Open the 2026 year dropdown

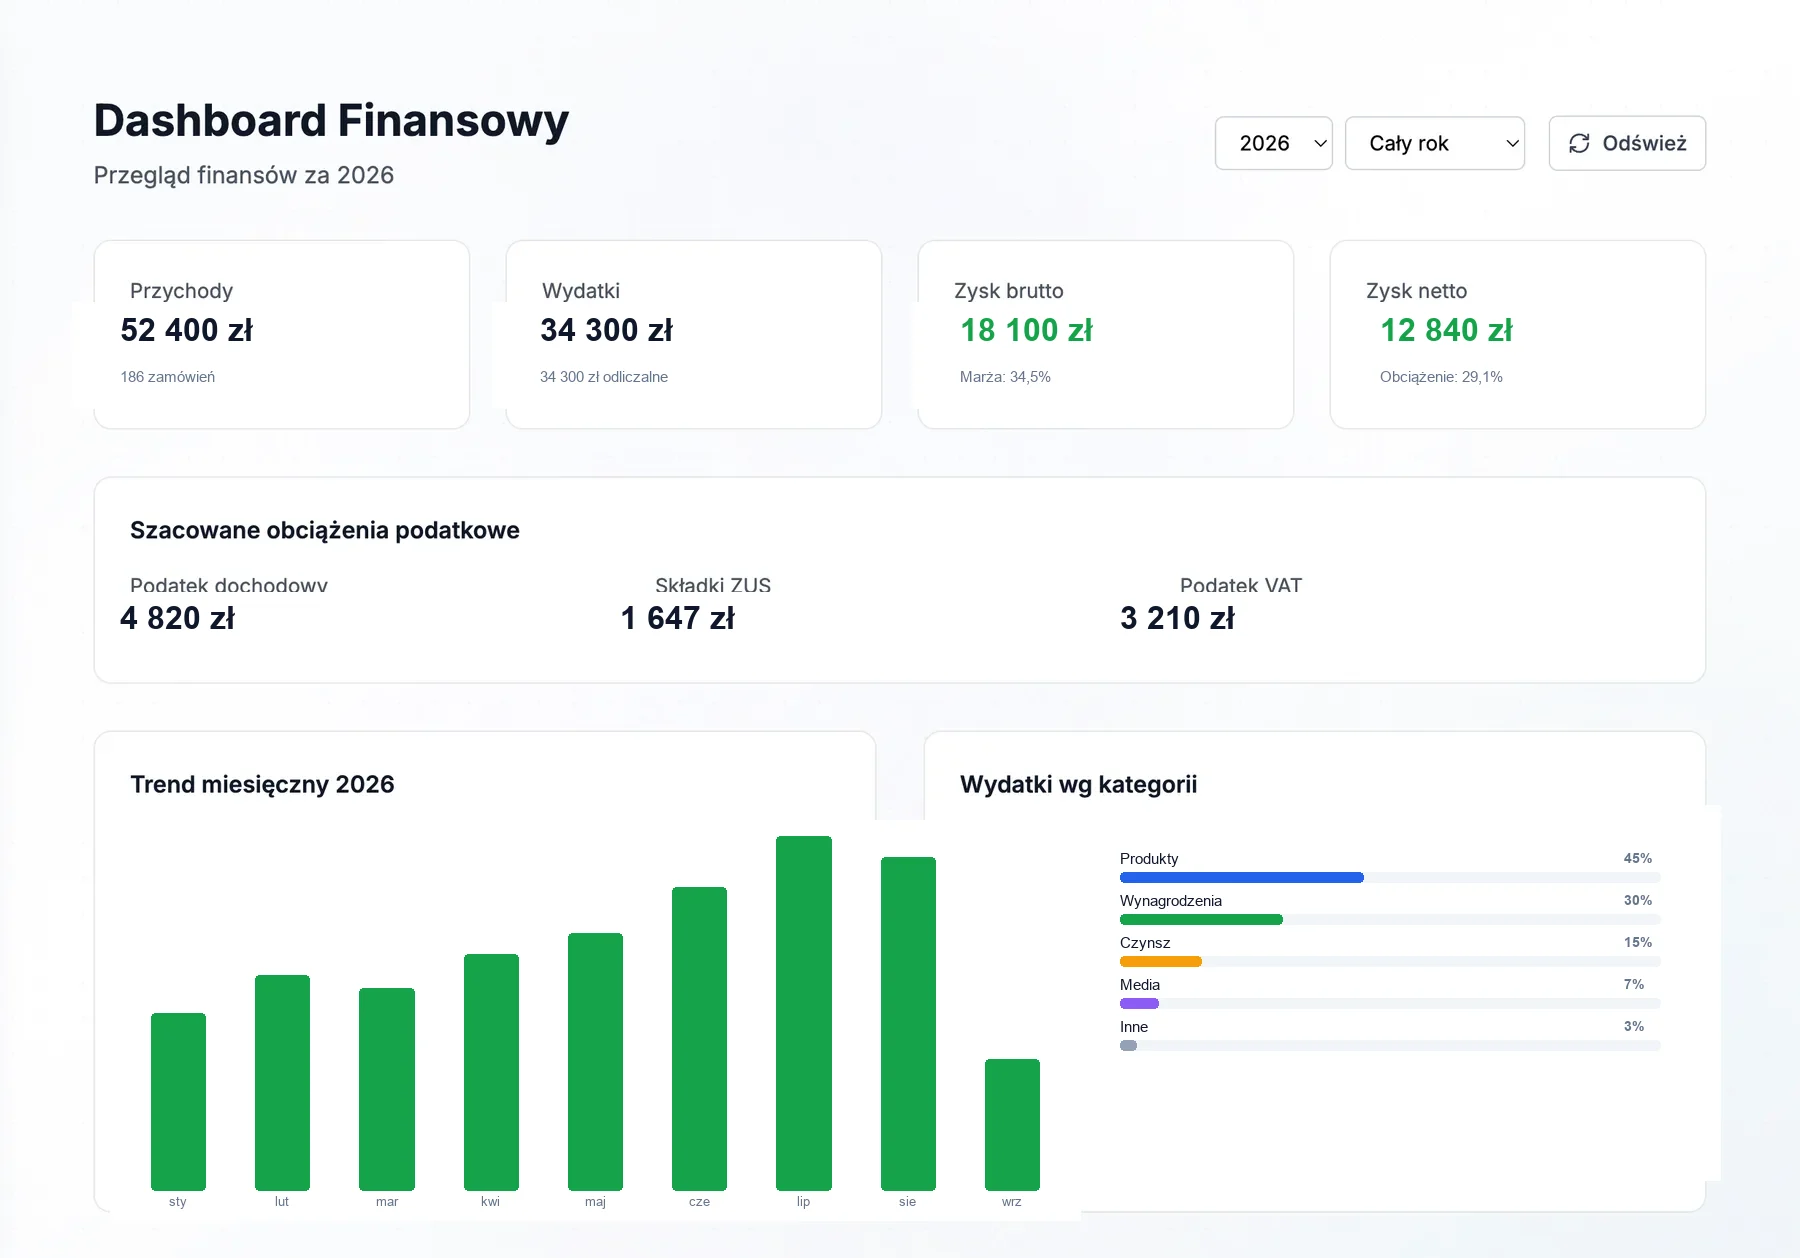(1273, 143)
